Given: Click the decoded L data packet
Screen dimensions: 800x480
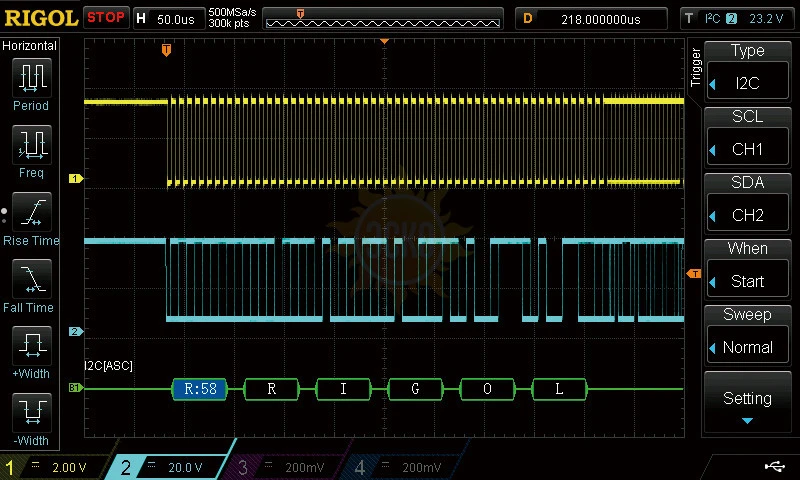Looking at the screenshot, I should point(559,389).
